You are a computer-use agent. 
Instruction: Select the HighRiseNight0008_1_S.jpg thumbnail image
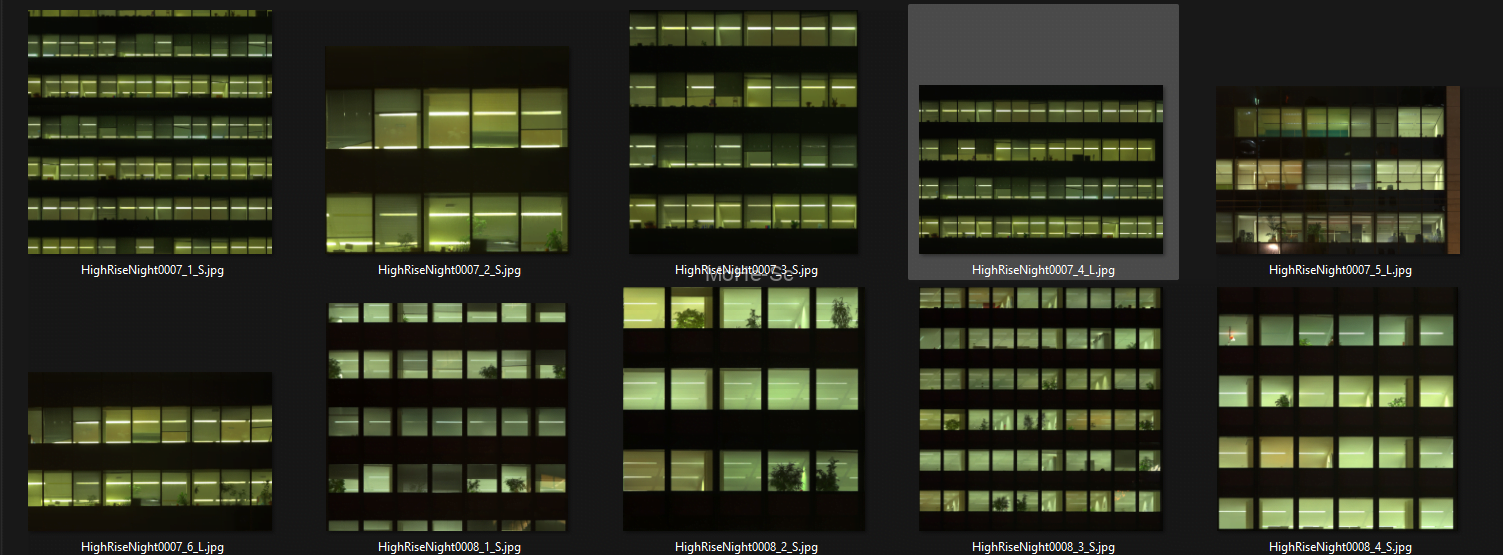[447, 417]
